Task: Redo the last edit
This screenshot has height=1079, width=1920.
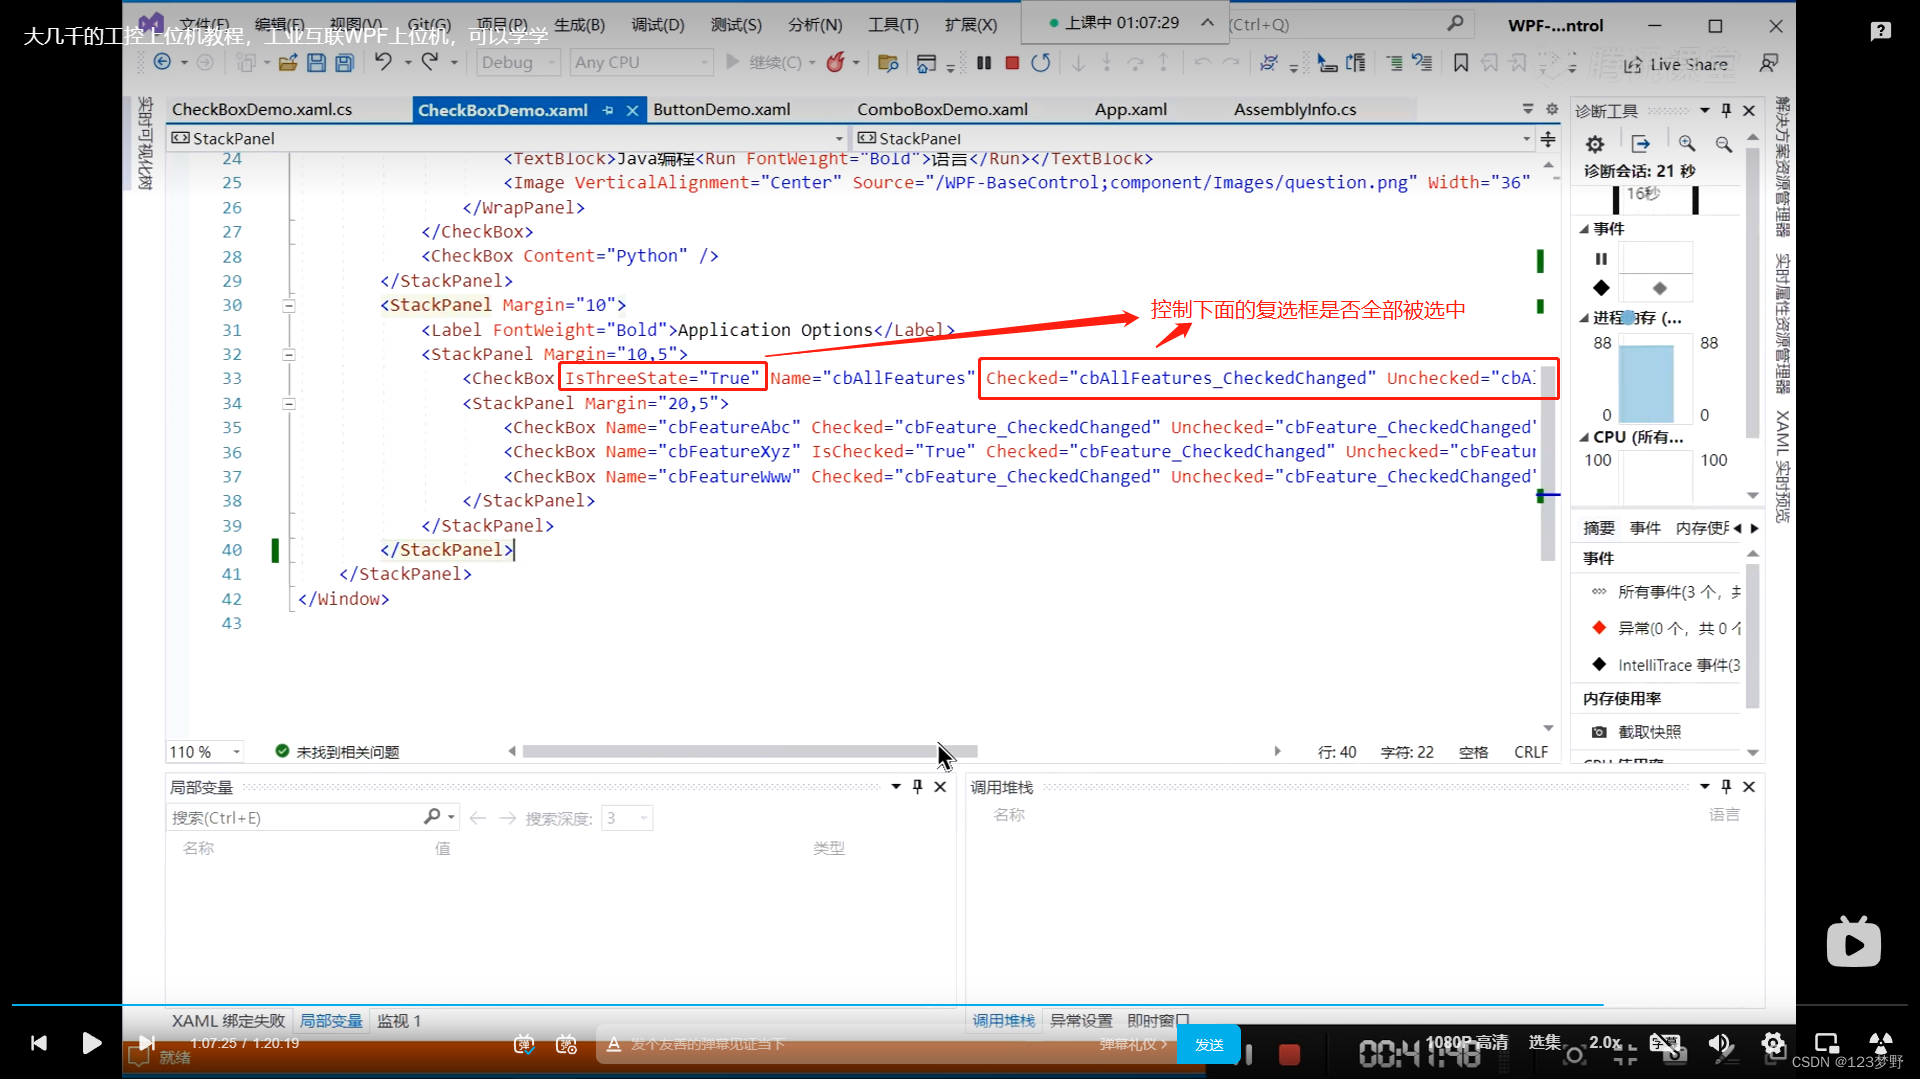Action: (430, 63)
